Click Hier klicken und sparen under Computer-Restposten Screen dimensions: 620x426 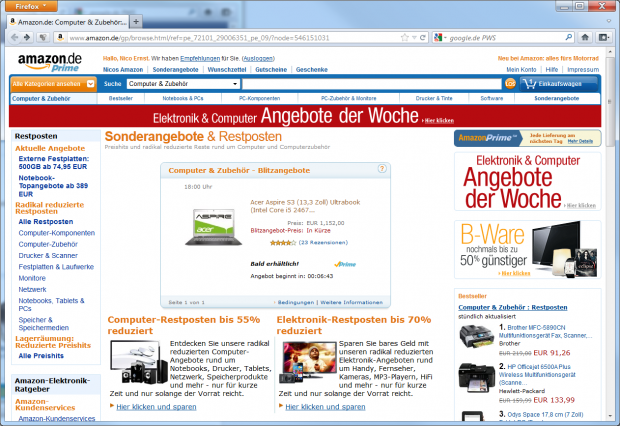pyautogui.click(x=156, y=407)
